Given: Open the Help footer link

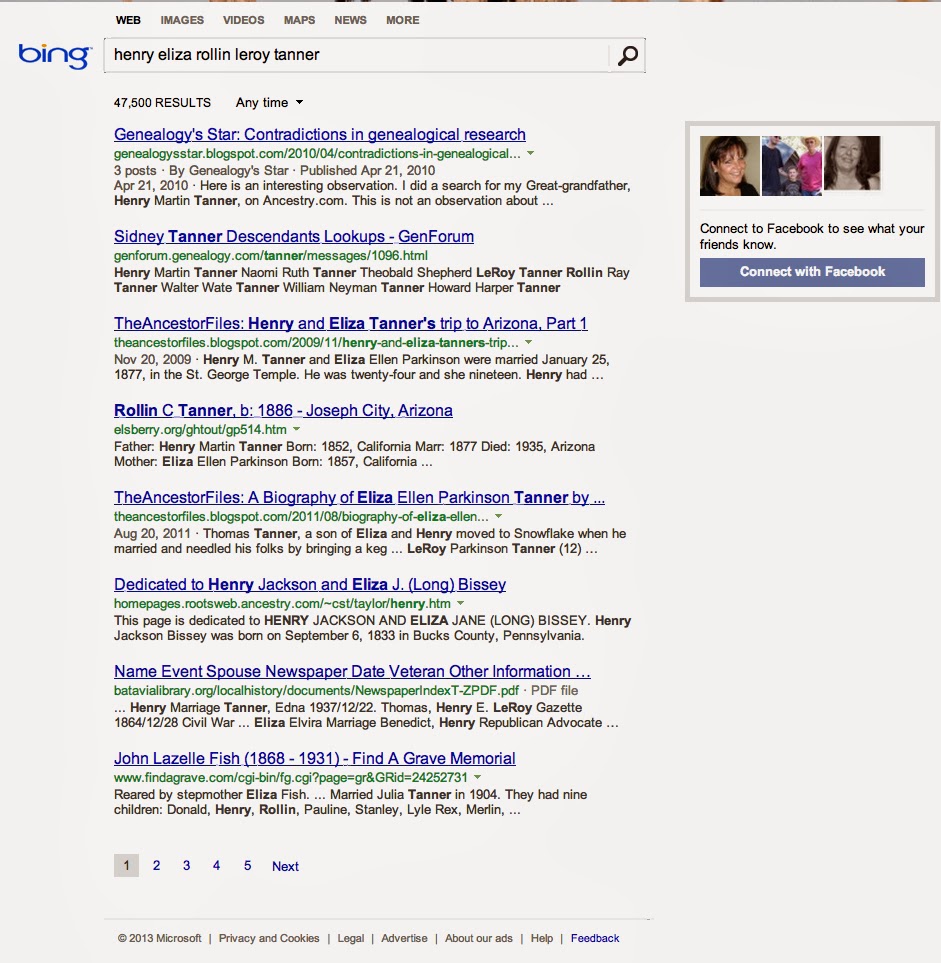Looking at the screenshot, I should tap(542, 938).
